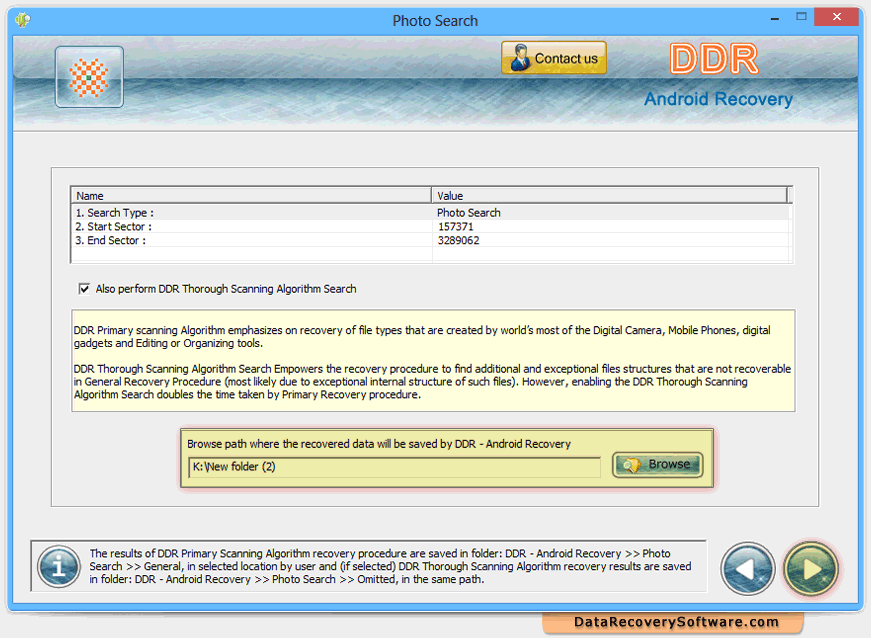This screenshot has width=871, height=638.
Task: Minimize the Photo Search window
Action: click(x=775, y=18)
